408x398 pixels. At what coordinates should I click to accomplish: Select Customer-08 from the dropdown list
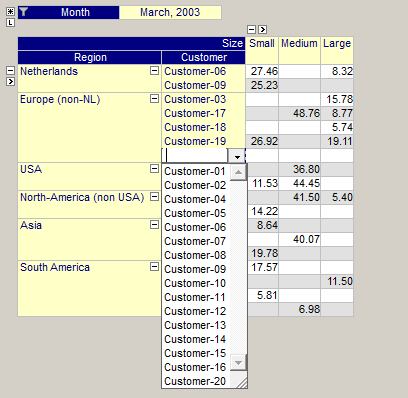[195, 255]
